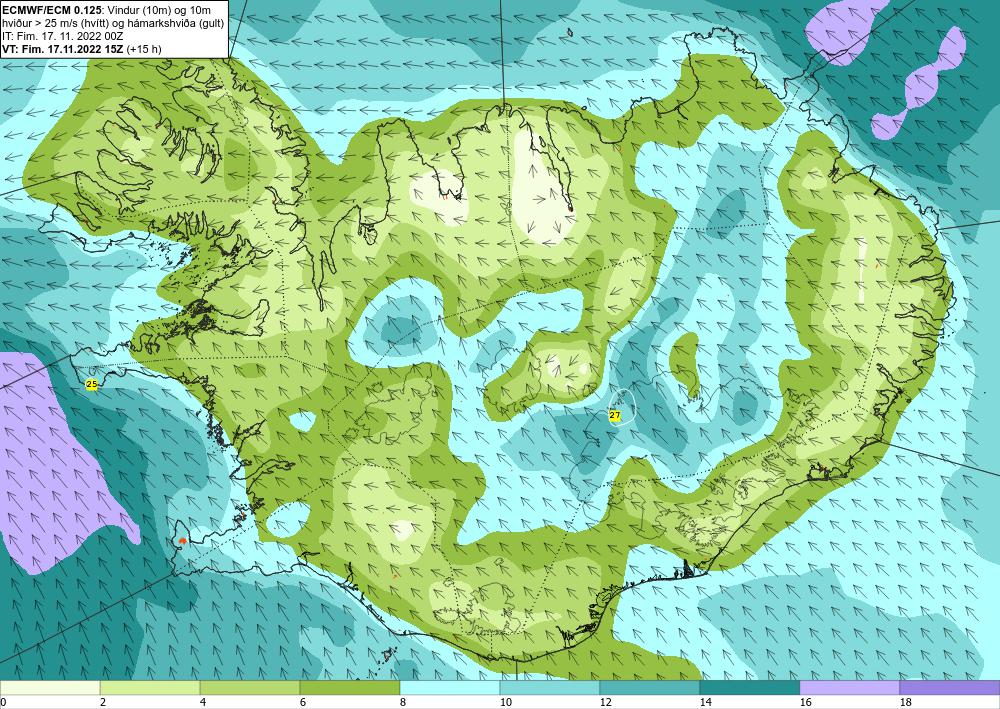This screenshot has width=1000, height=709.
Task: Click the legend scale label '12'
Action: coord(605,702)
